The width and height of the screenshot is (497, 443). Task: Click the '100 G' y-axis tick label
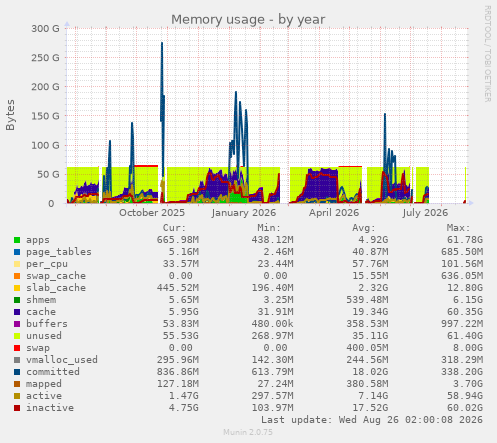45,145
